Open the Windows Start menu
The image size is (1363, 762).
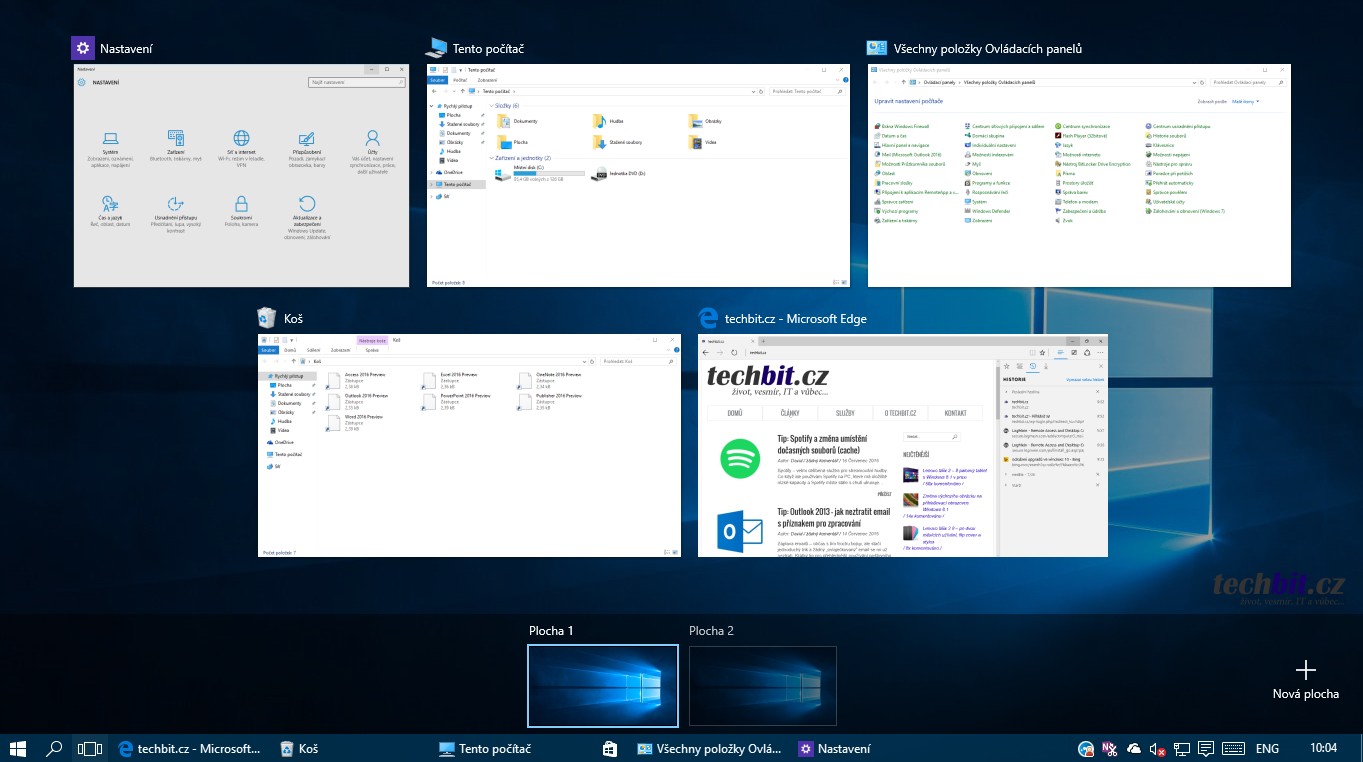coord(17,748)
